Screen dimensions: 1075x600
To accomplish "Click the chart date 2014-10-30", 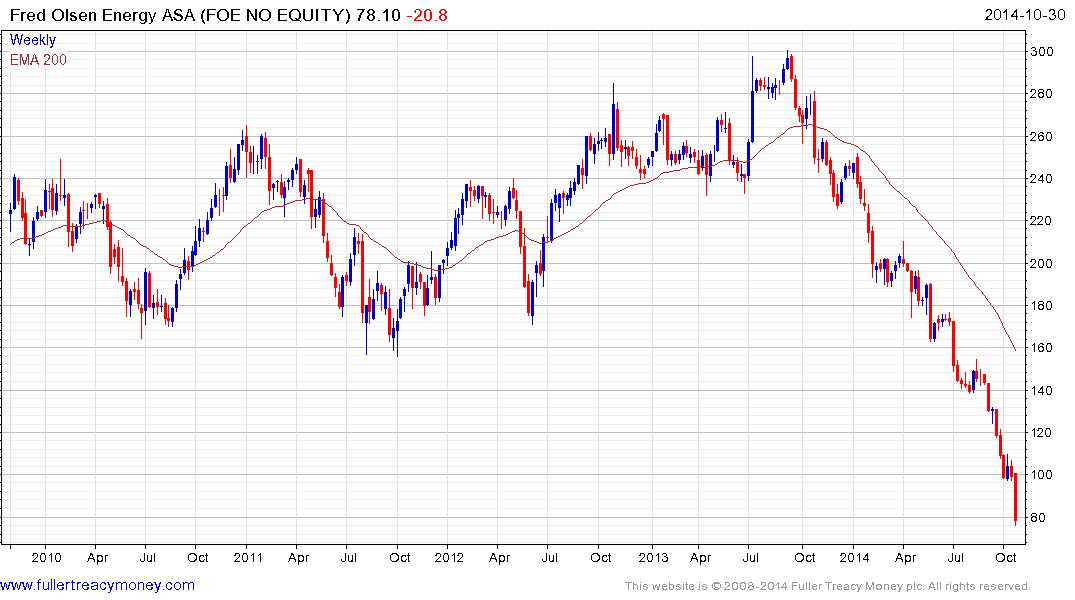I will click(1025, 14).
